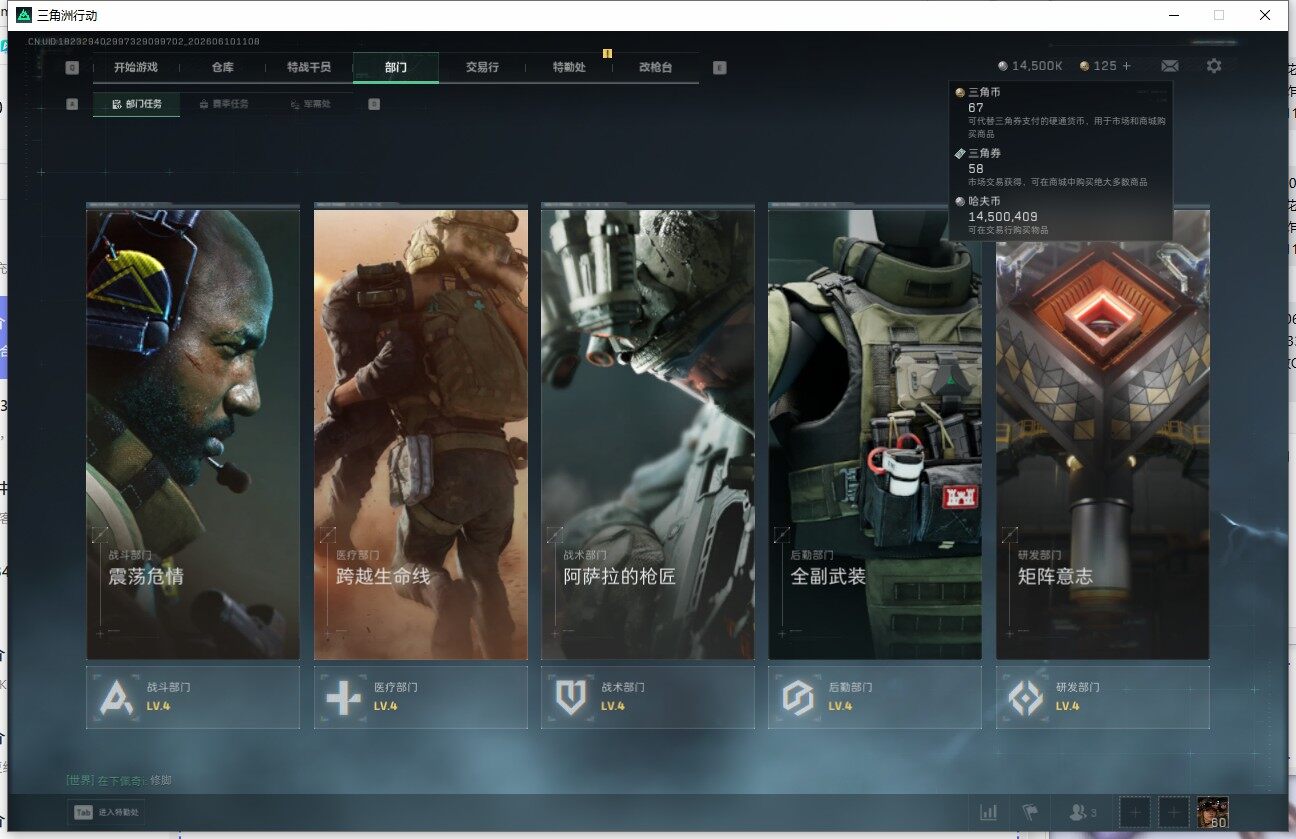The height and width of the screenshot is (839, 1296).
Task: Open the flag icon in bottom bar
Action: pyautogui.click(x=1029, y=812)
